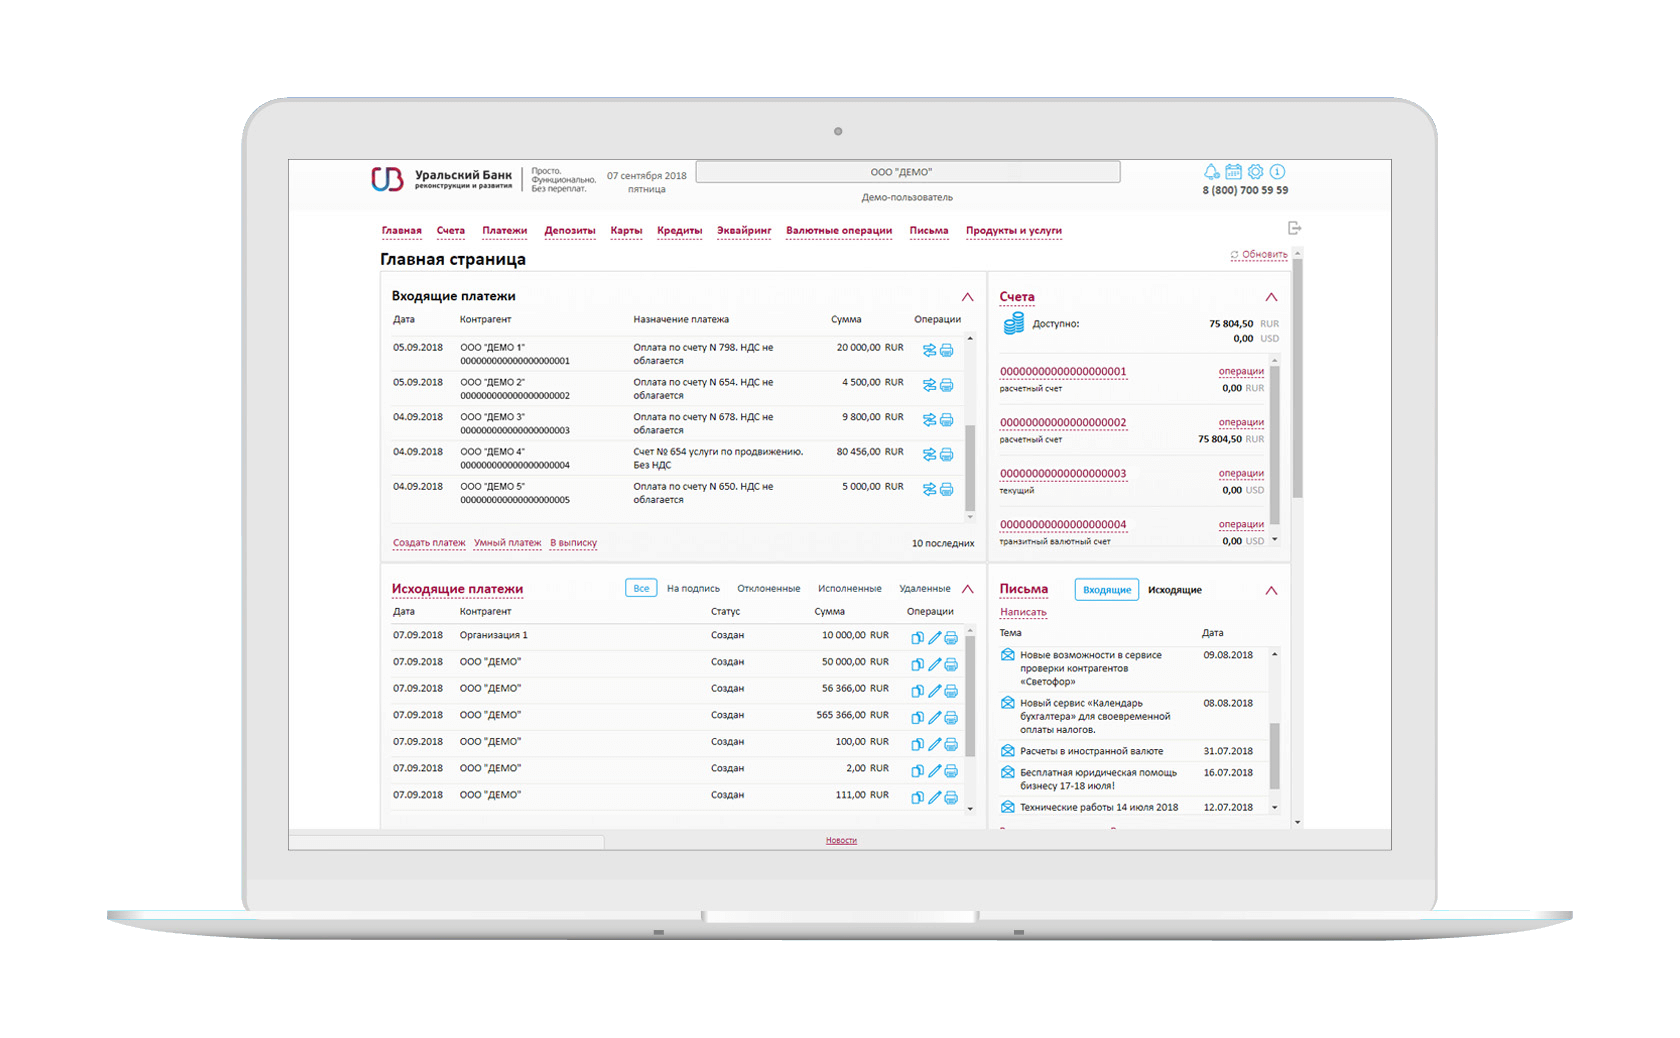Click the В выписку link
This screenshot has width=1680, height=1038.
click(573, 543)
